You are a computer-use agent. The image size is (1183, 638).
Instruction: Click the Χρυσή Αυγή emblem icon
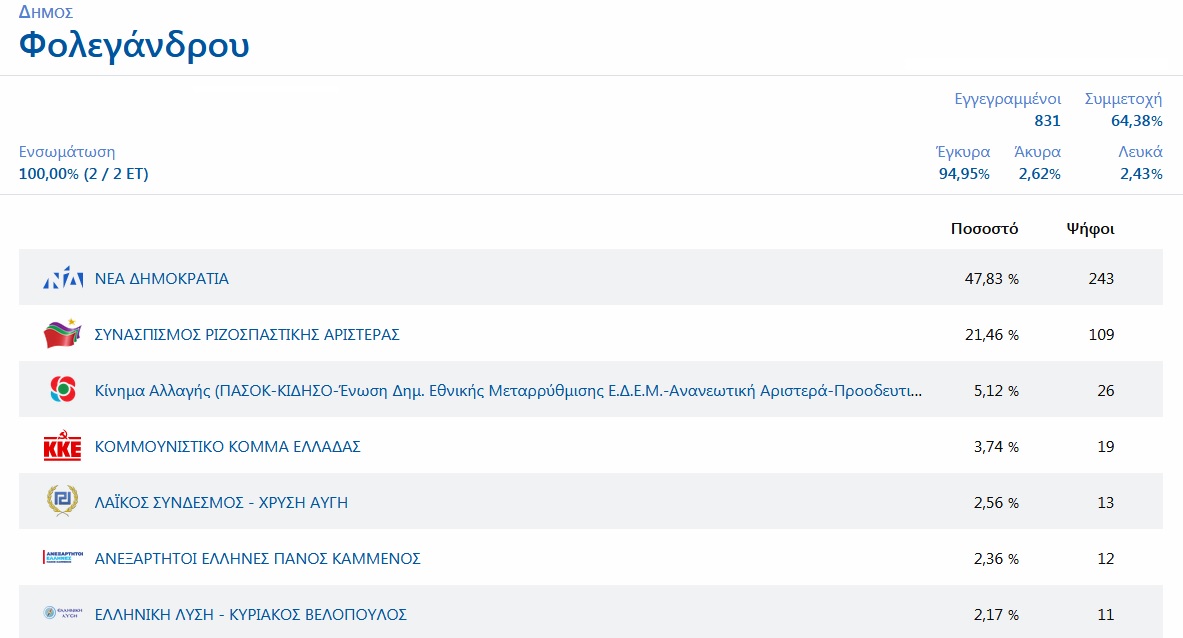[x=63, y=501]
